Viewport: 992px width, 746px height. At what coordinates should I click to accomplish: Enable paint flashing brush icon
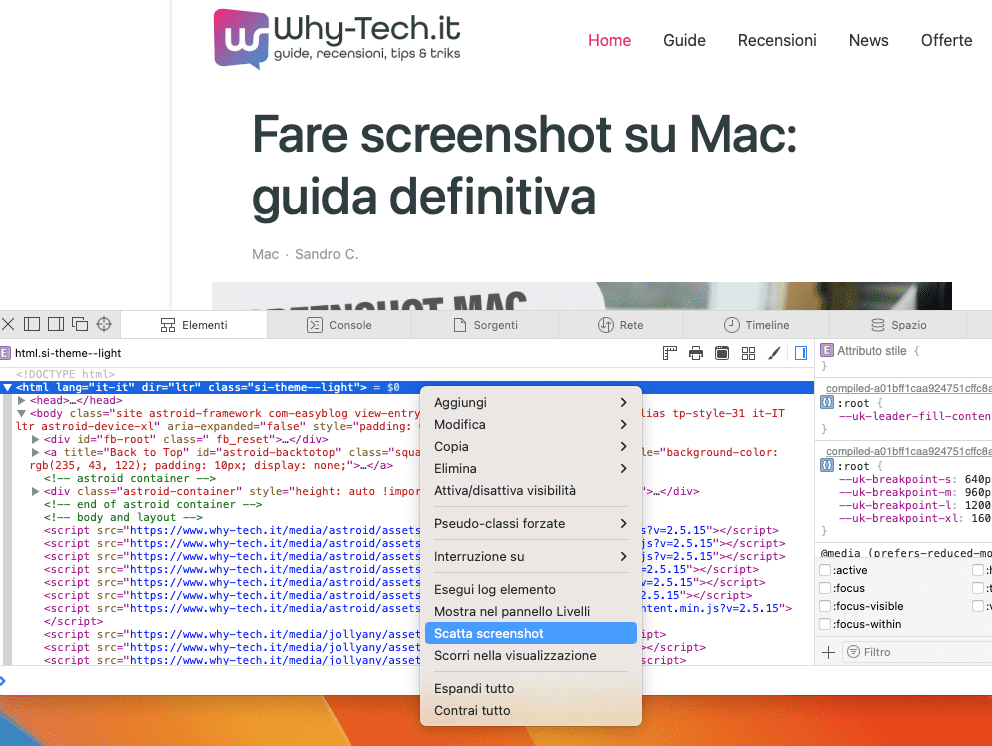pyautogui.click(x=774, y=353)
